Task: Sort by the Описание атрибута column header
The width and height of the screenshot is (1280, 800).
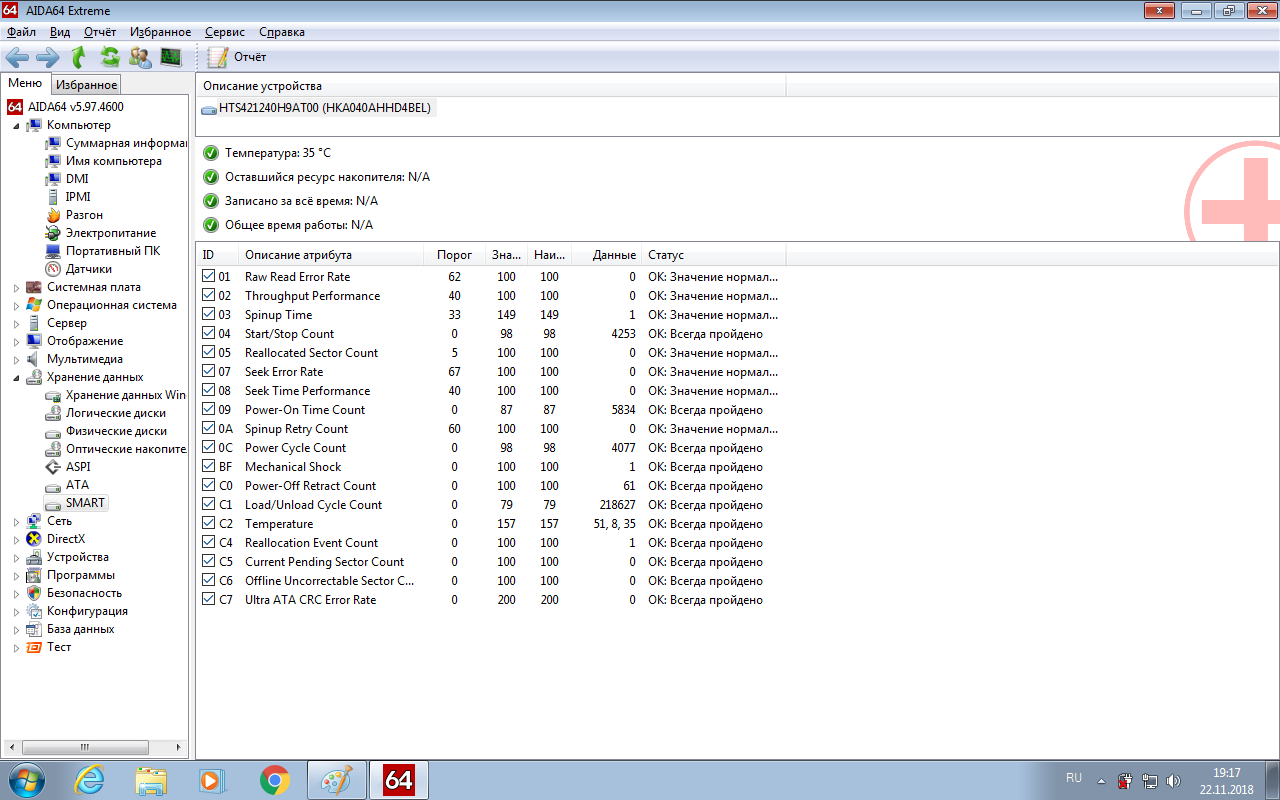Action: (x=330, y=255)
